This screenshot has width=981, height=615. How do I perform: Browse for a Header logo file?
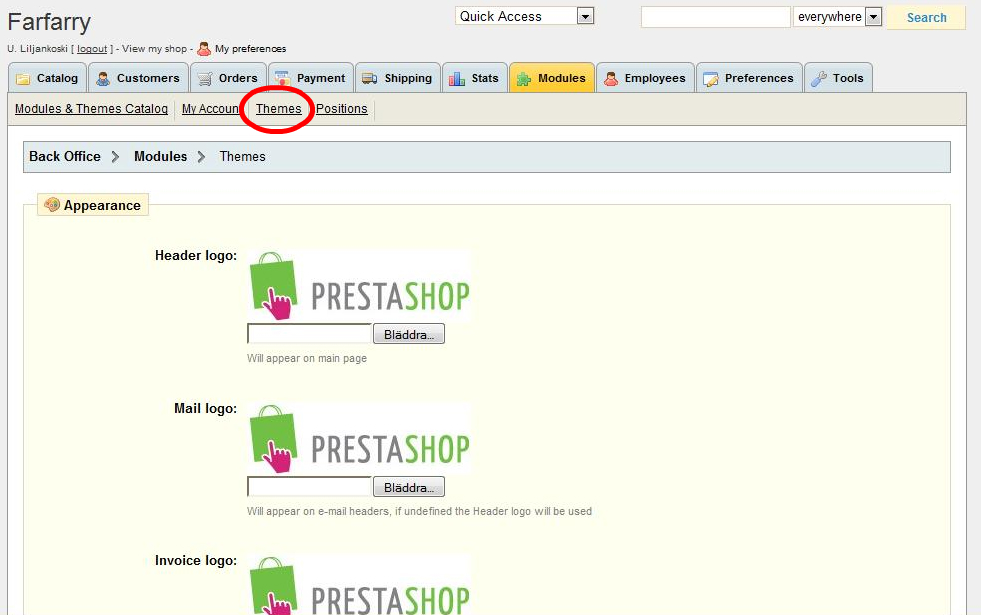click(409, 334)
